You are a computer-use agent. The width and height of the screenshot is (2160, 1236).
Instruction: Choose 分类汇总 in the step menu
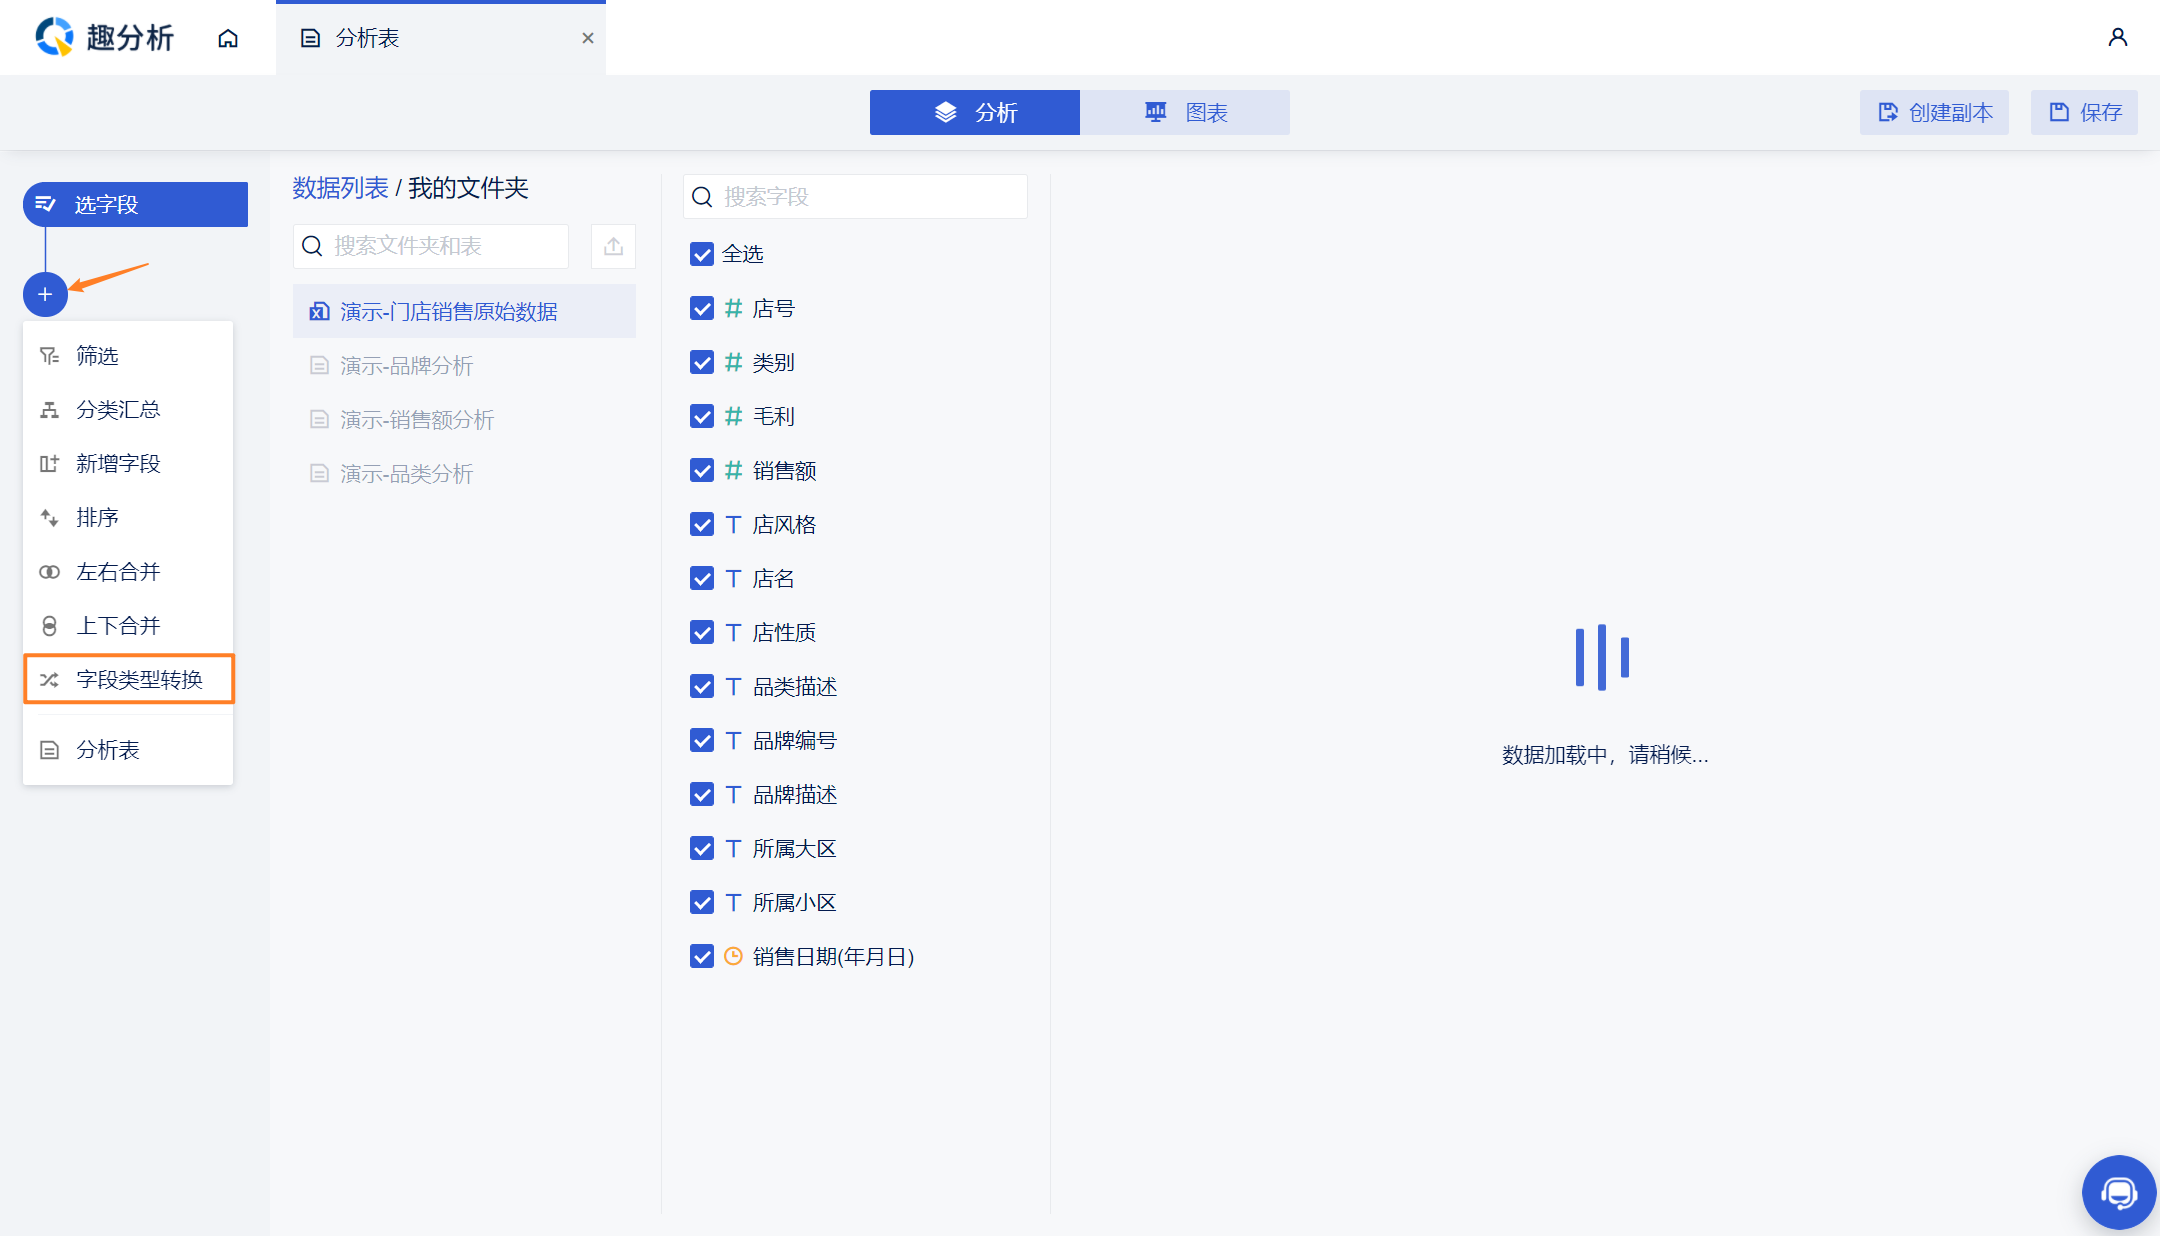tap(118, 409)
